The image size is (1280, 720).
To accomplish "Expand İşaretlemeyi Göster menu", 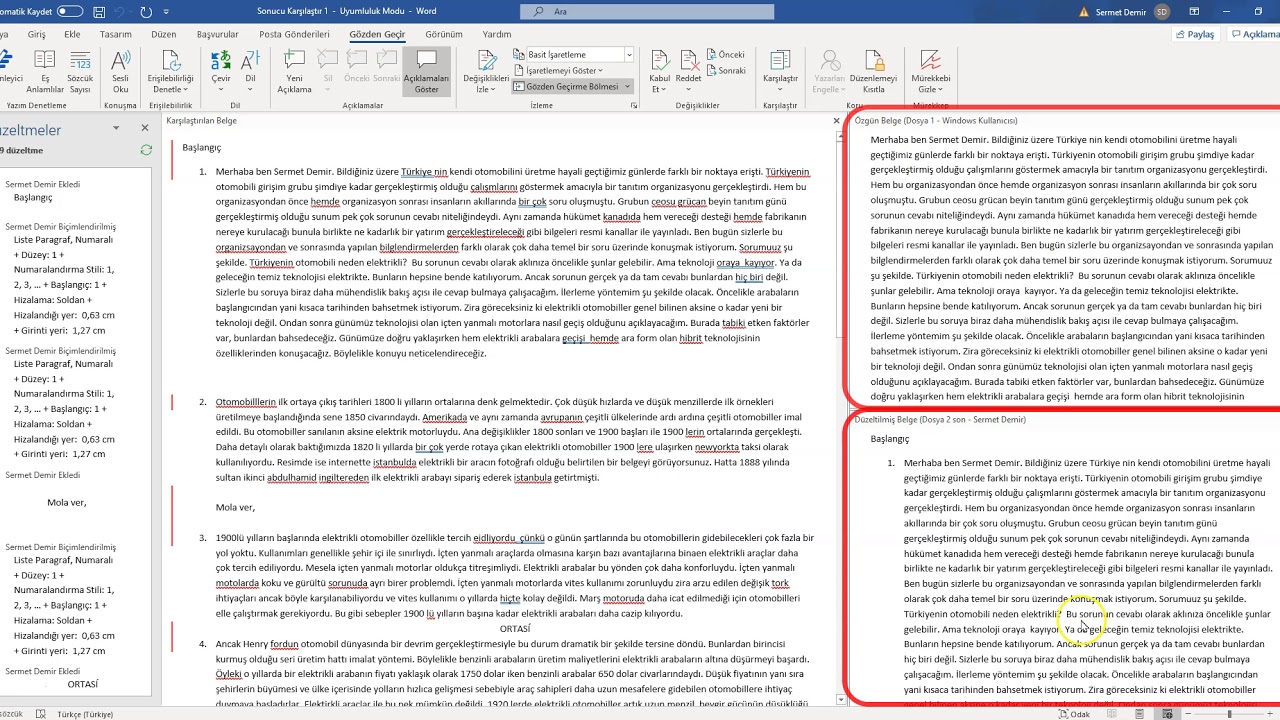I will click(x=565, y=70).
